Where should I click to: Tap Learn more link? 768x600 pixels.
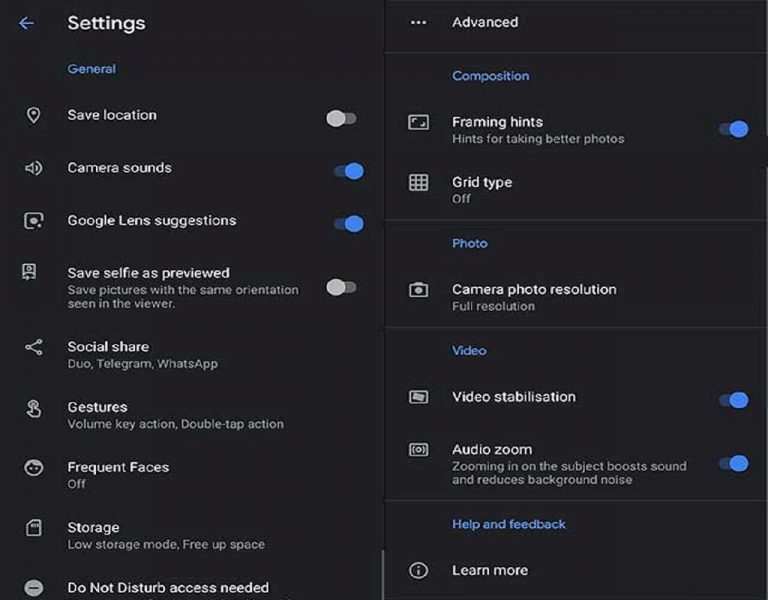click(576, 570)
